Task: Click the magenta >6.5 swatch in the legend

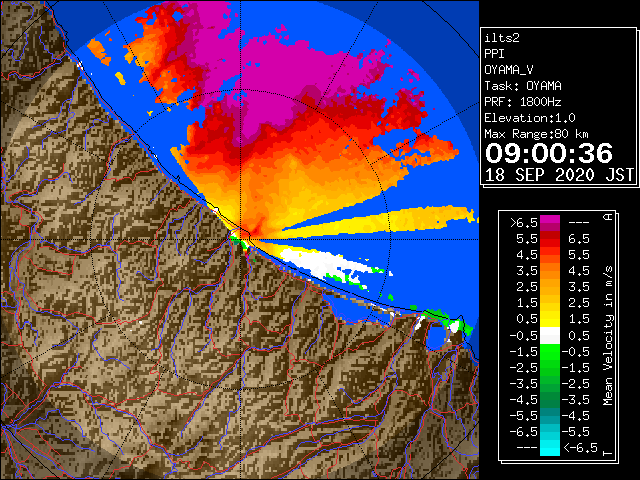Action: [x=550, y=223]
